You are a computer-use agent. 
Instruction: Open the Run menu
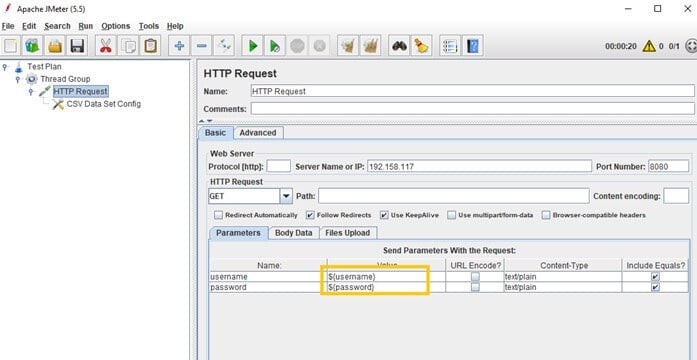(85, 26)
